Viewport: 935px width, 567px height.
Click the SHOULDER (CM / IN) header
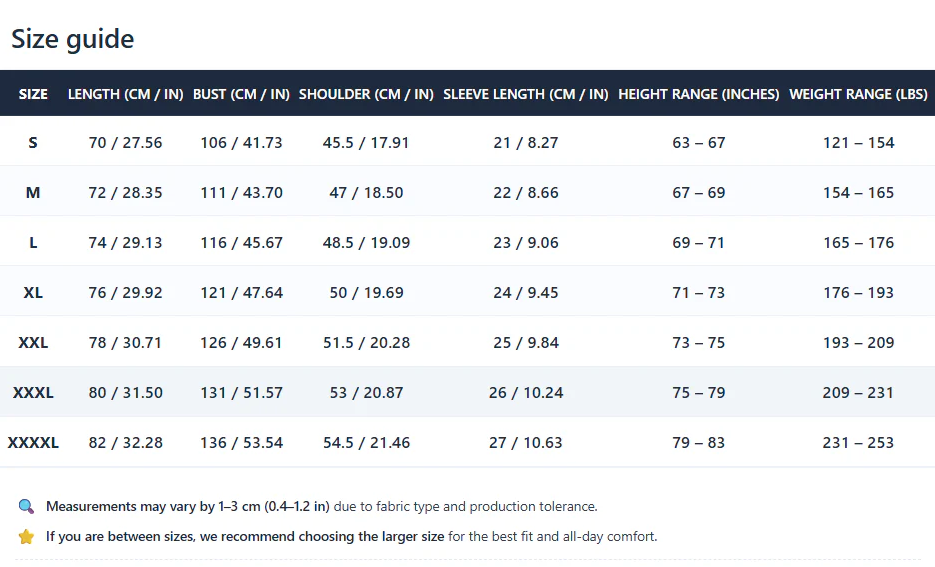point(366,94)
